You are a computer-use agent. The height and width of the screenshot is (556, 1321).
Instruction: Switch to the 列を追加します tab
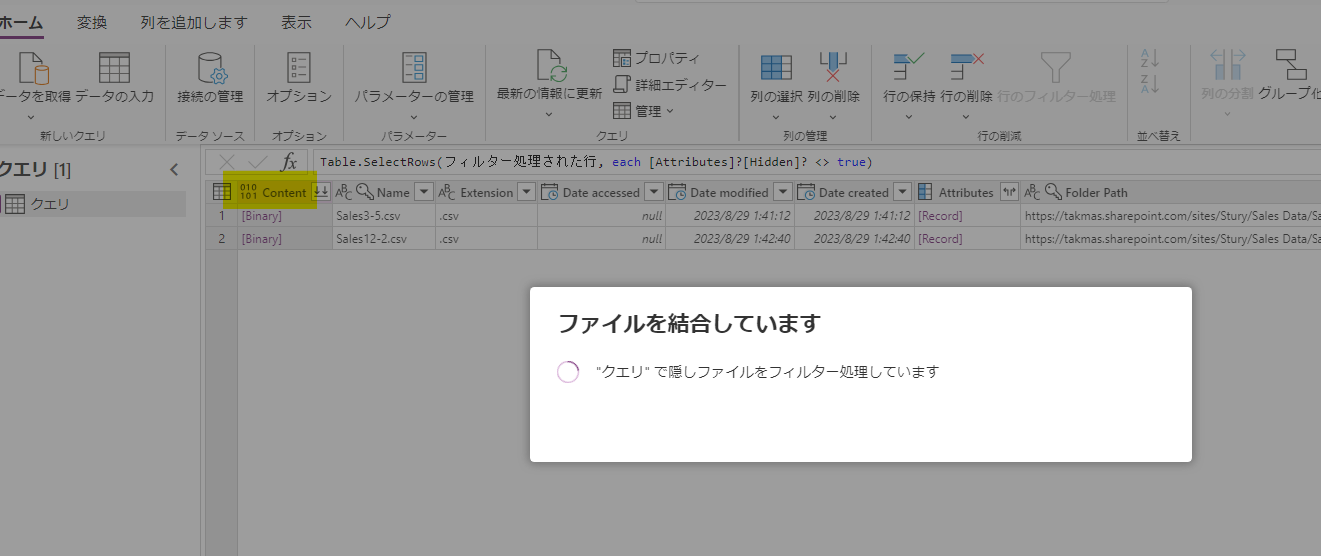(194, 22)
